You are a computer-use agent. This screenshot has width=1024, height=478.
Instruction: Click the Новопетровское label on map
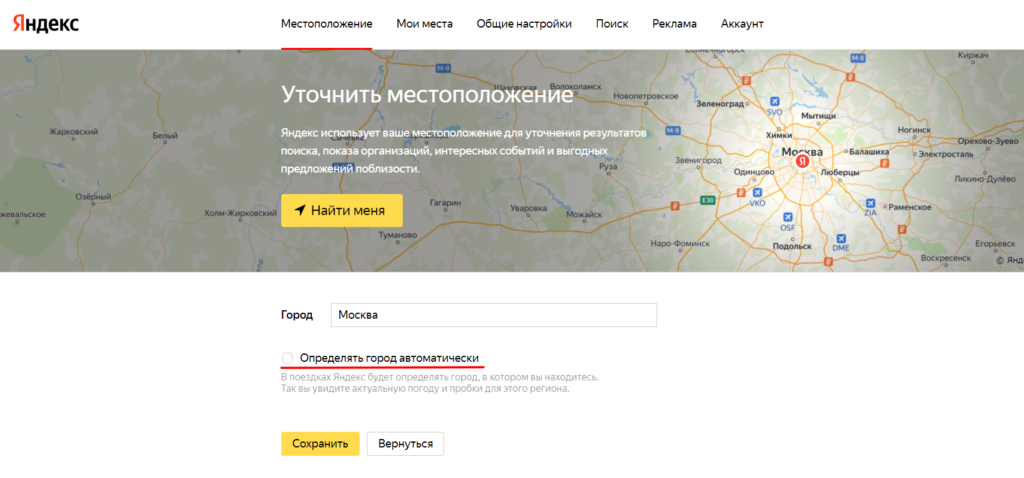[646, 96]
